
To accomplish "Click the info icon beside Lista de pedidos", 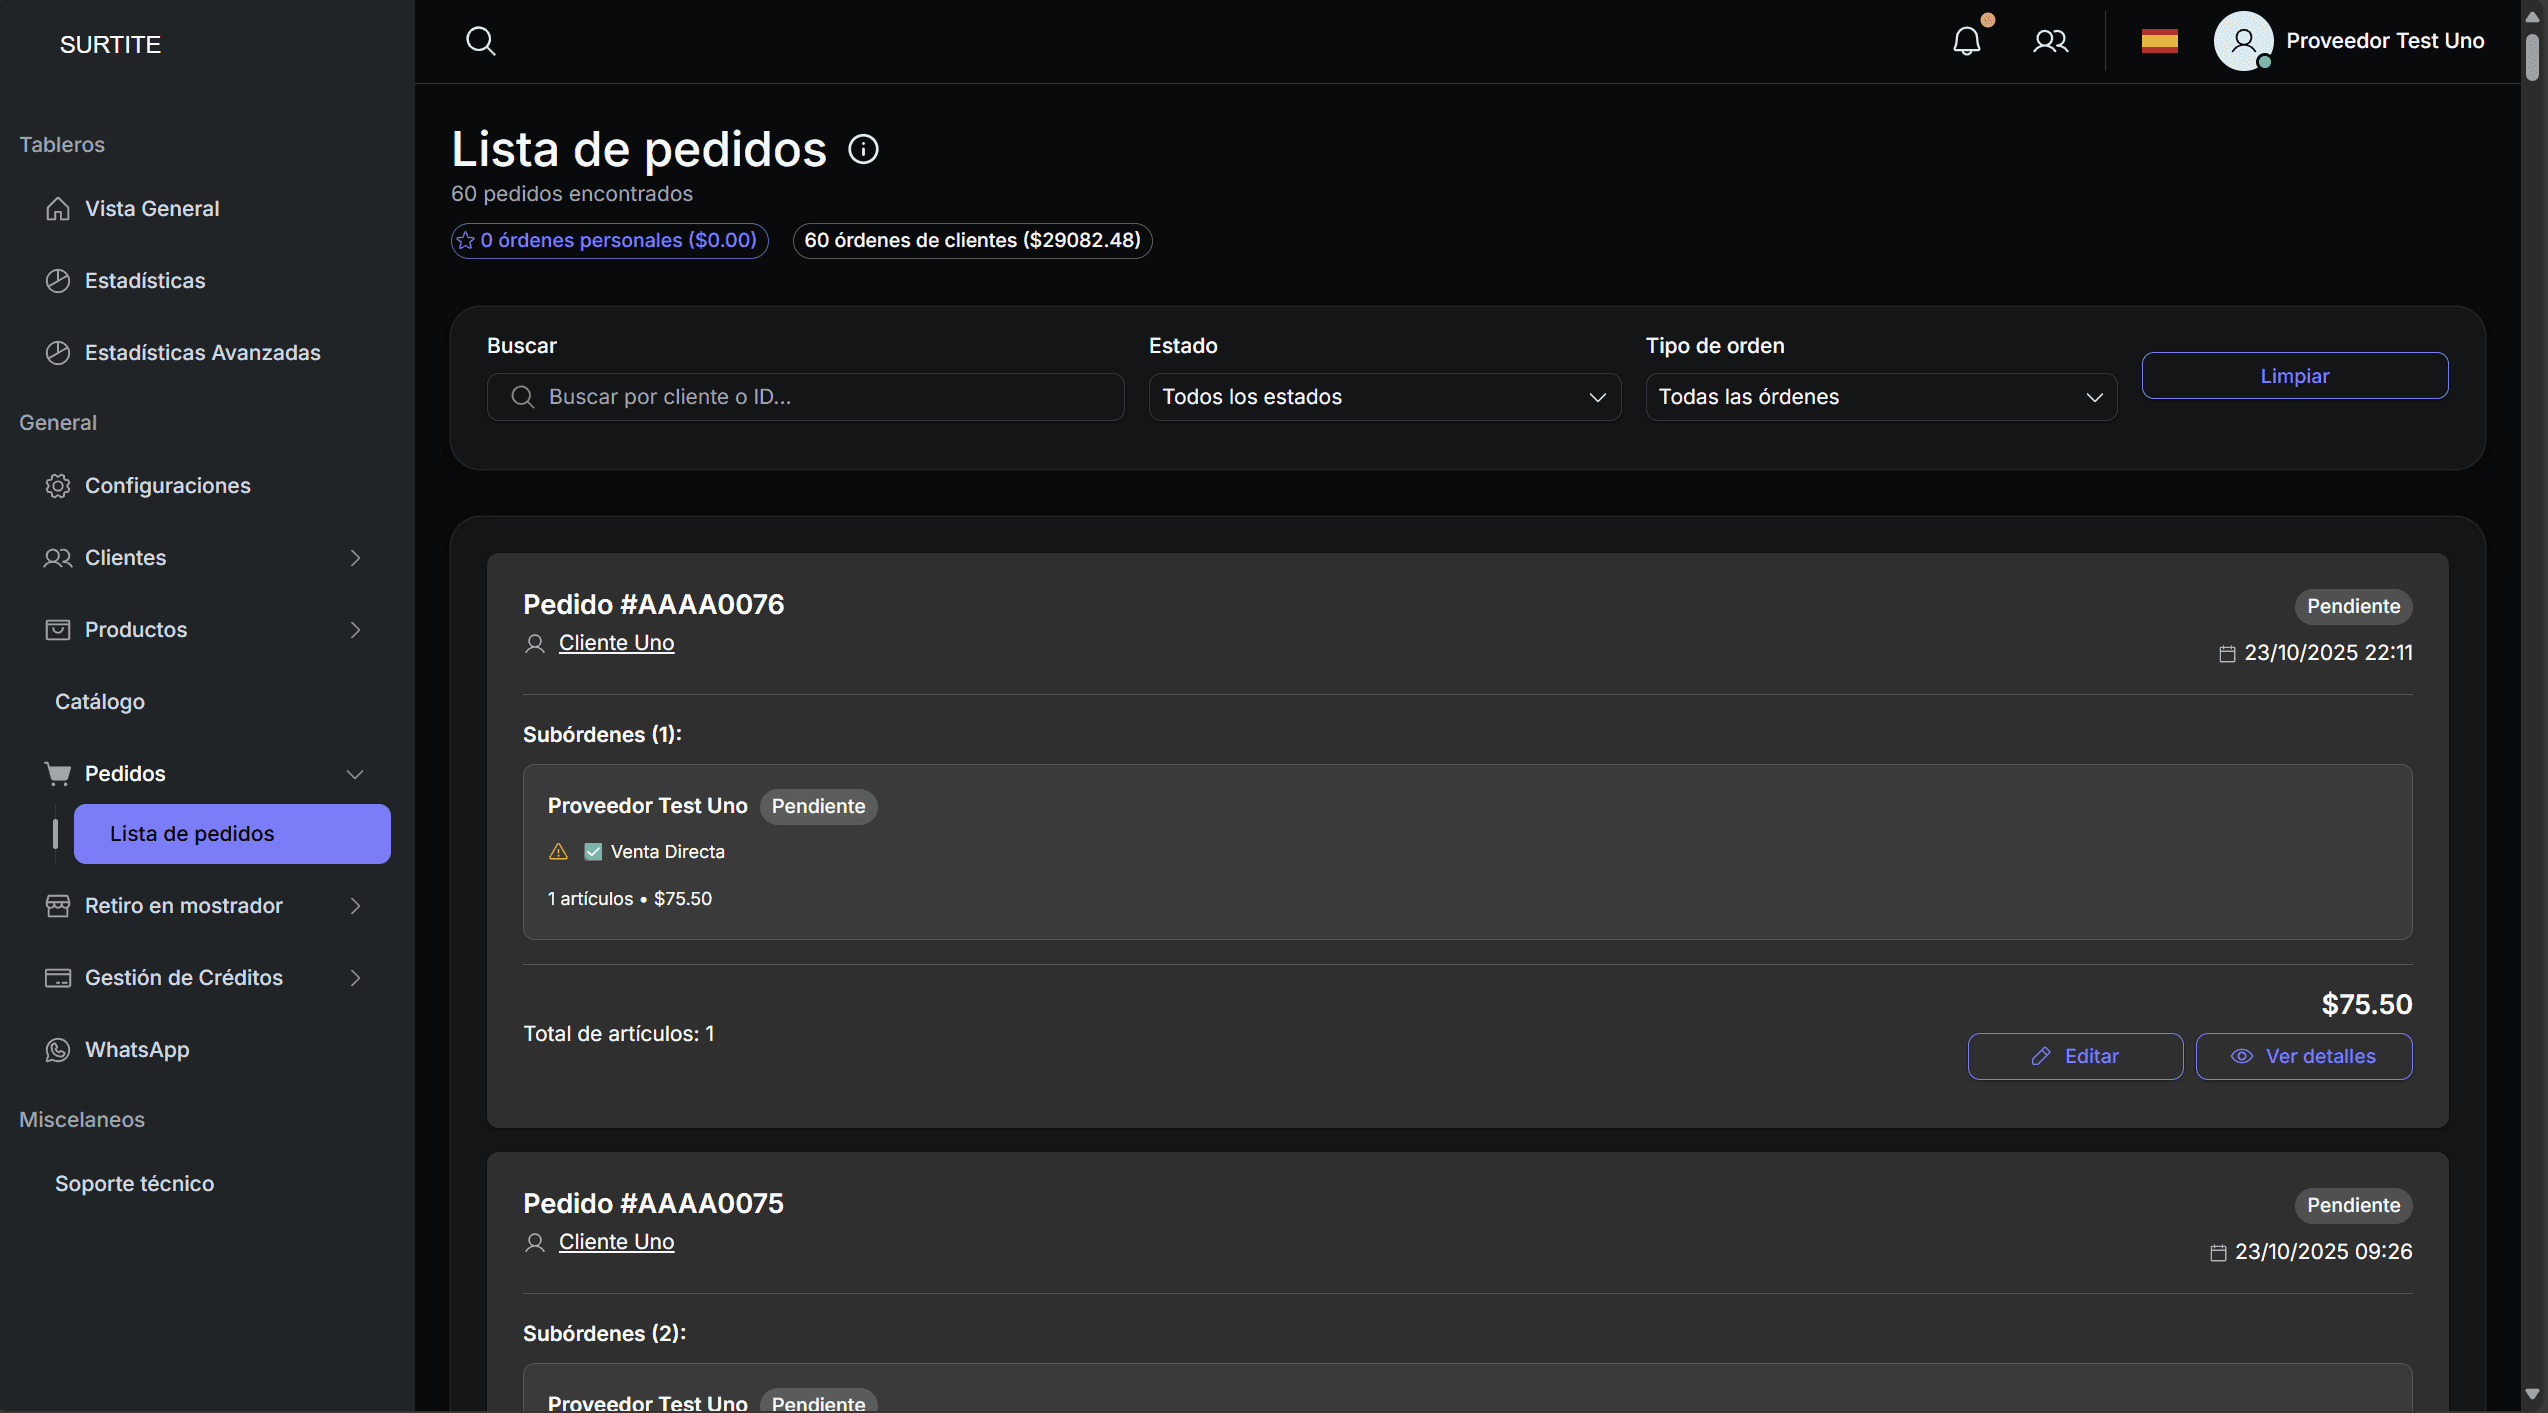I will [863, 149].
